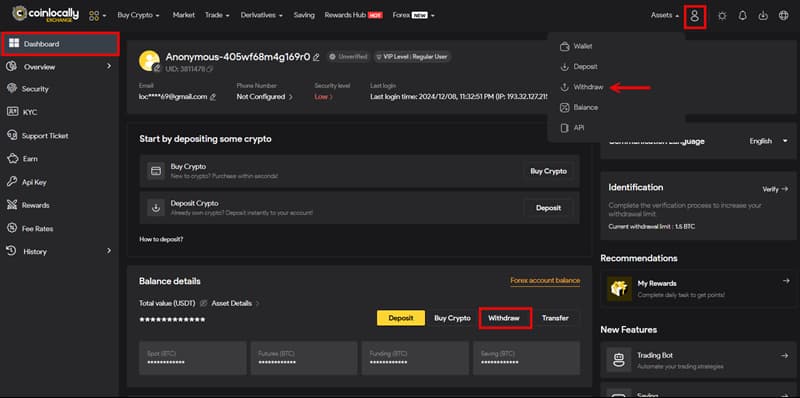Click the Unverified status badge

click(349, 57)
